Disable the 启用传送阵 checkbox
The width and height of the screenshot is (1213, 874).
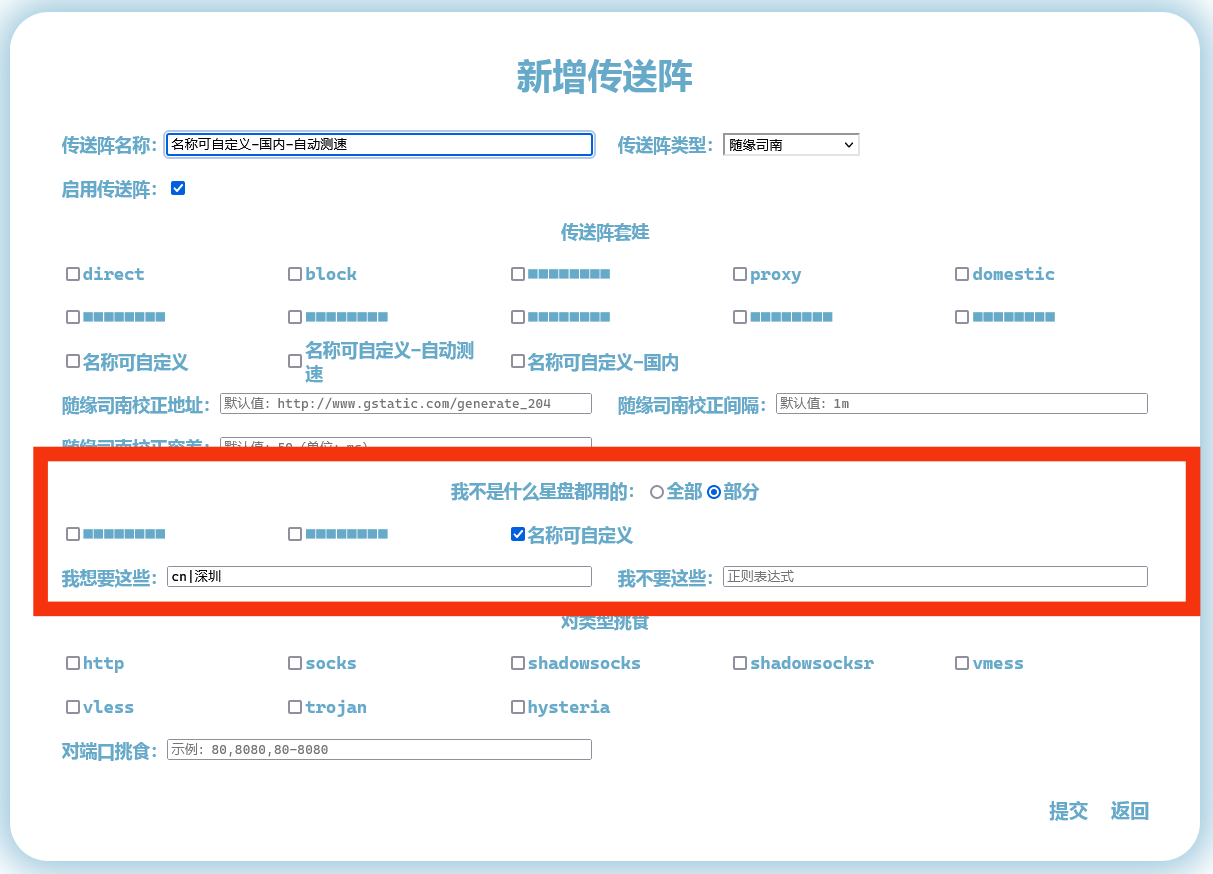[178, 188]
